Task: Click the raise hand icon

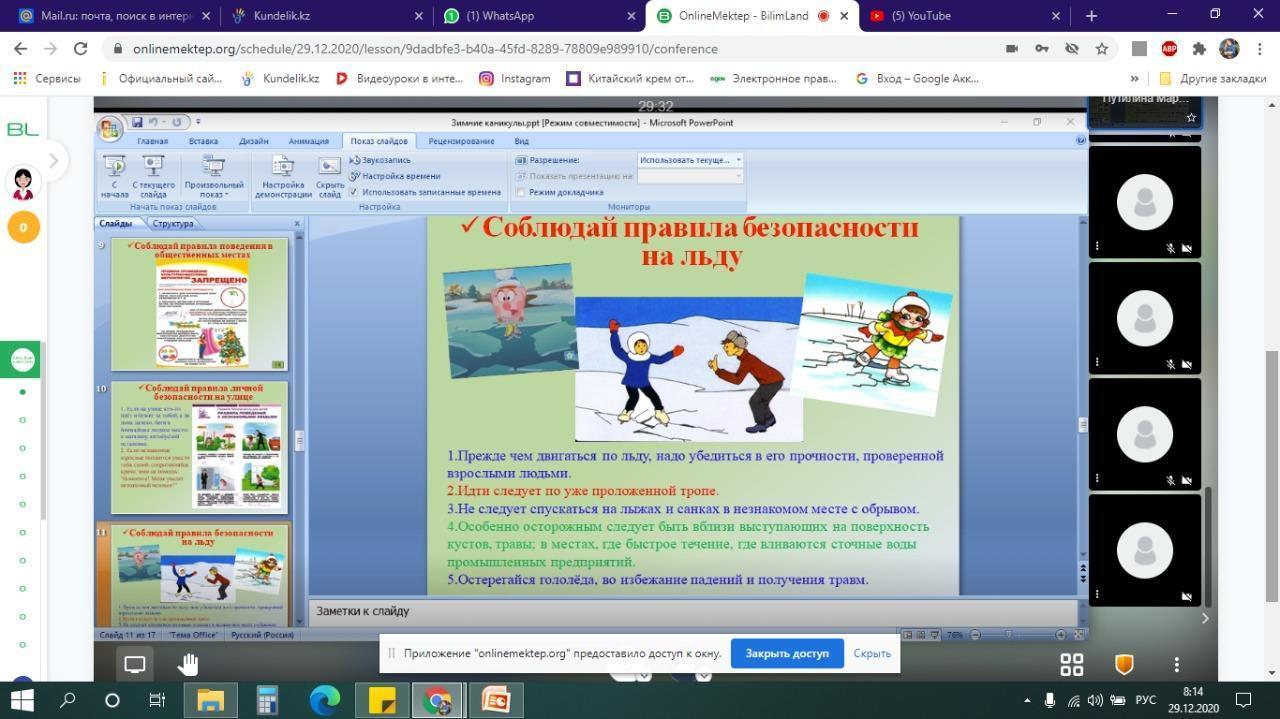Action: click(188, 664)
